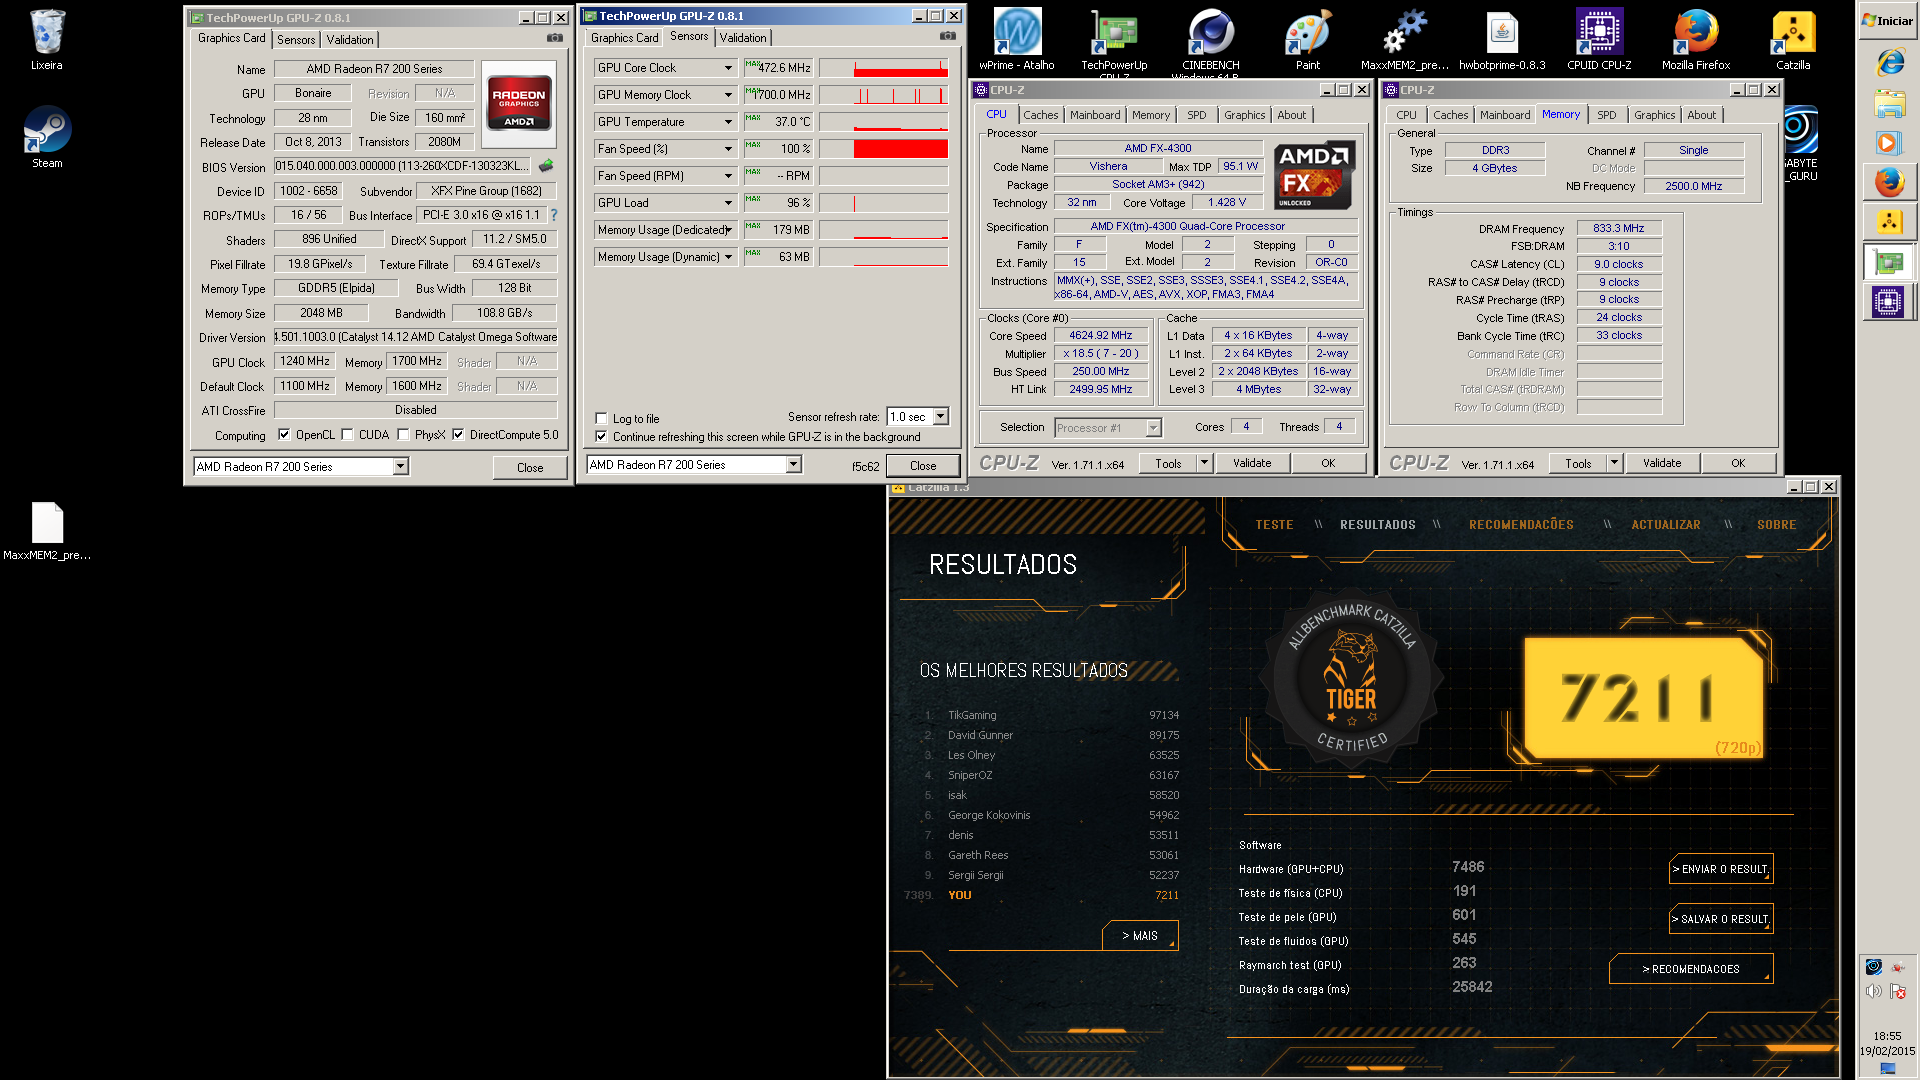1920x1080 pixels.
Task: Switch to Firefox via the taskbar button
Action: [1889, 182]
